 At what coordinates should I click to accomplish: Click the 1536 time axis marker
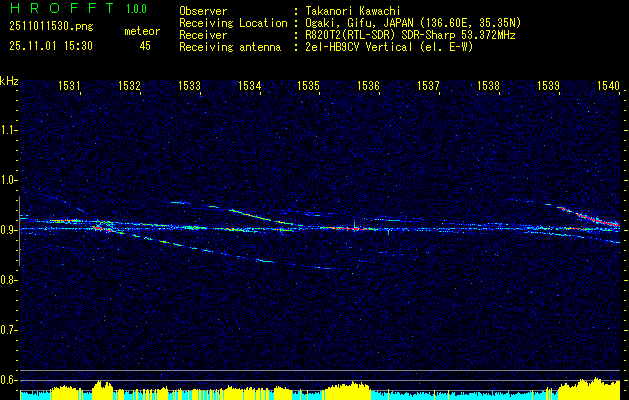coord(368,85)
